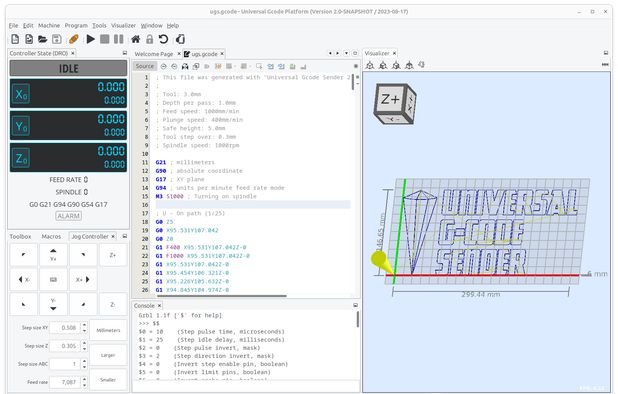The width and height of the screenshot is (618, 394).
Task: Click the Soft reset circular arrow icon
Action: [163, 39]
